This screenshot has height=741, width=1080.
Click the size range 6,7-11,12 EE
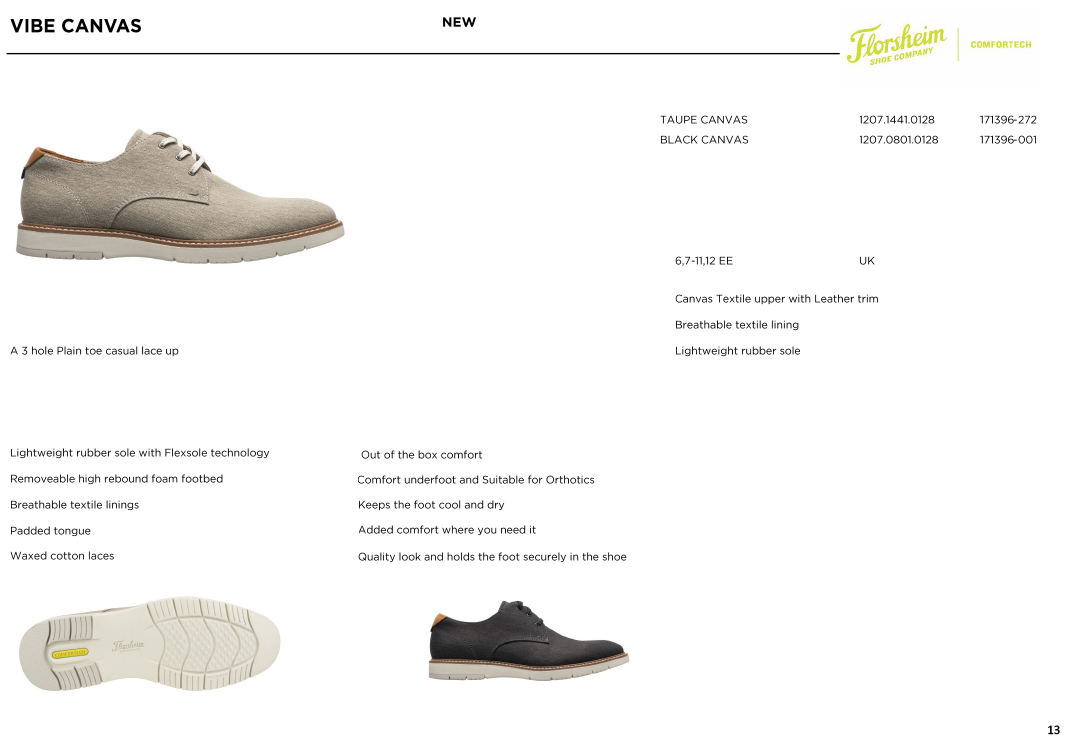click(704, 261)
